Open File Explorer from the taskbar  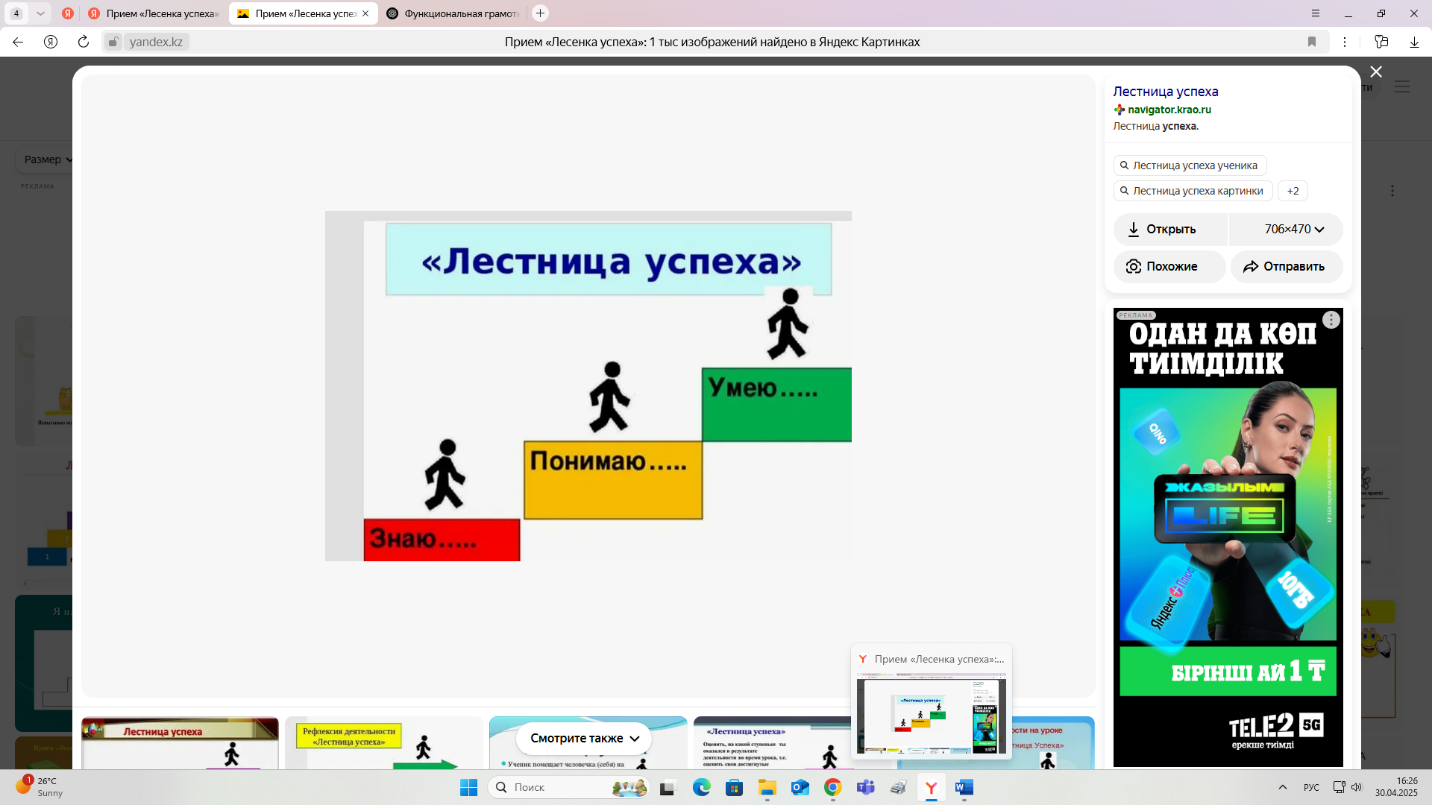767,788
